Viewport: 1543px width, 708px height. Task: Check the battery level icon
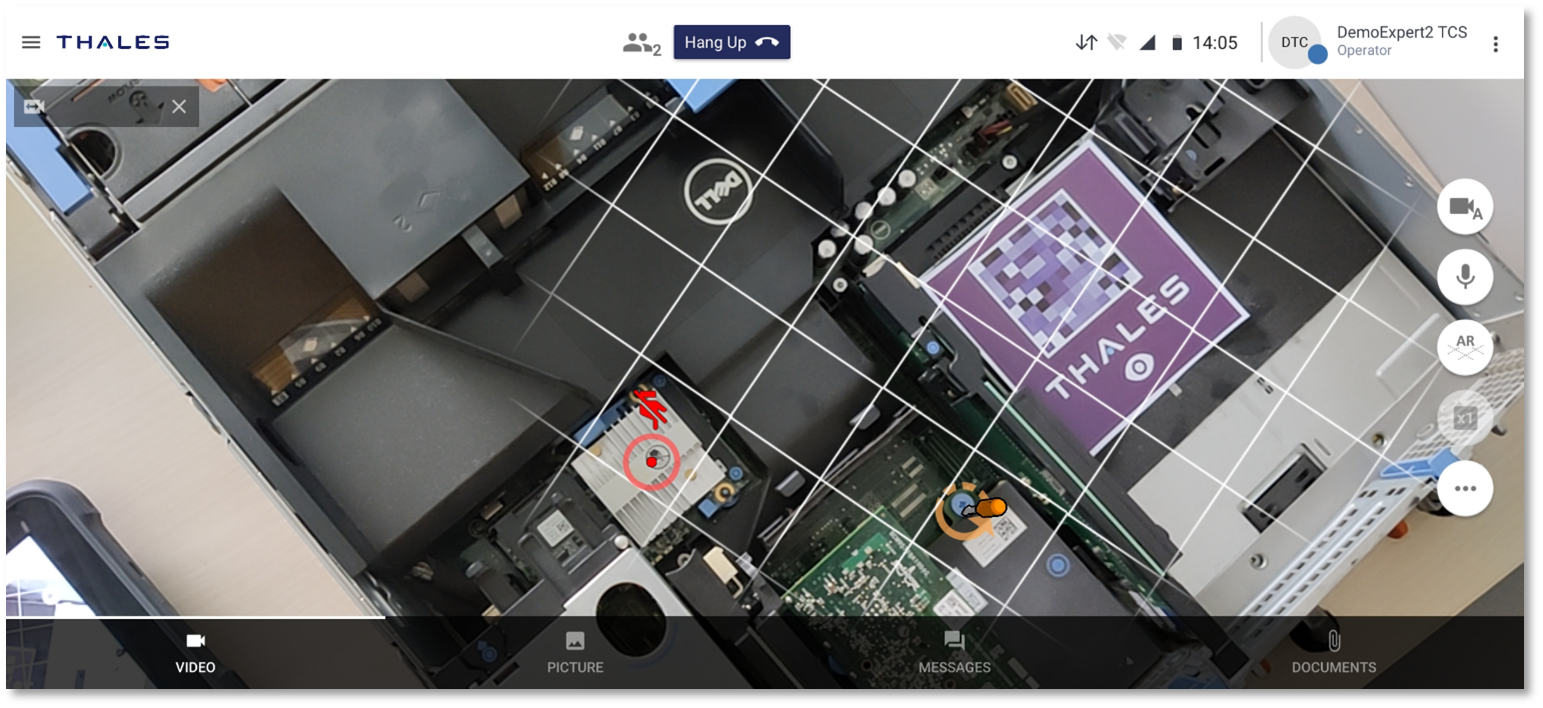click(x=1177, y=43)
